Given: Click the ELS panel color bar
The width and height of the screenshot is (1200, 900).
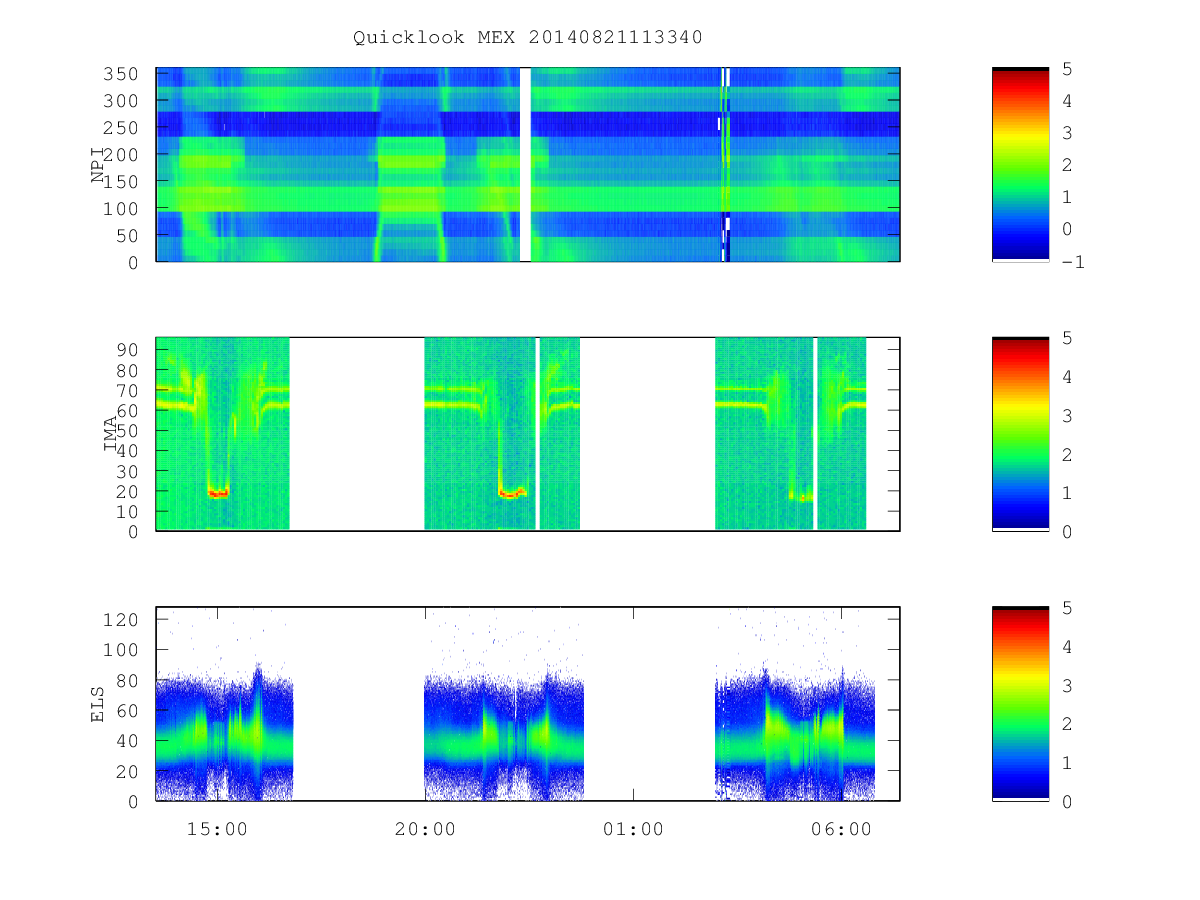Looking at the screenshot, I should click(x=1020, y=704).
